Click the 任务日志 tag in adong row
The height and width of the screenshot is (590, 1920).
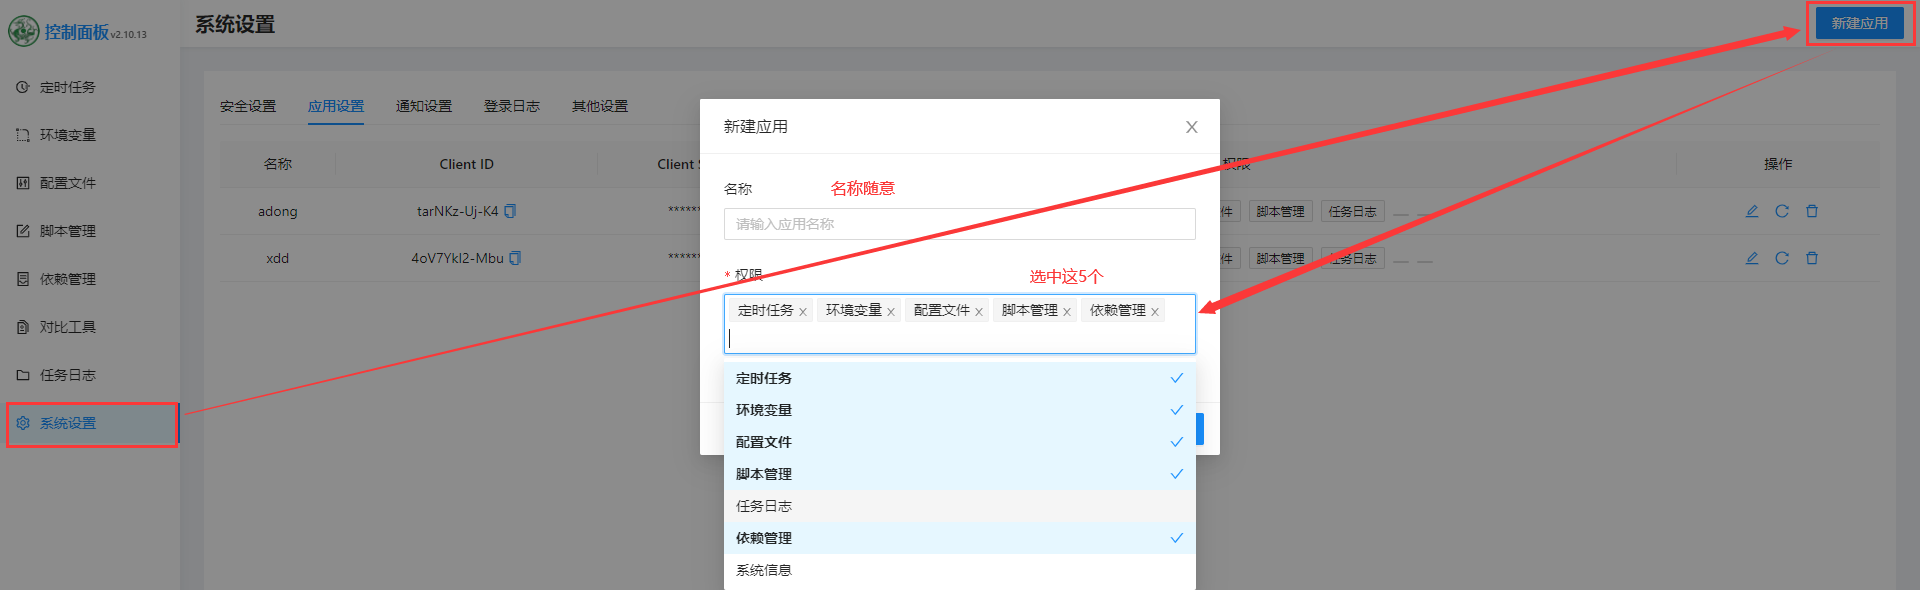click(1352, 211)
